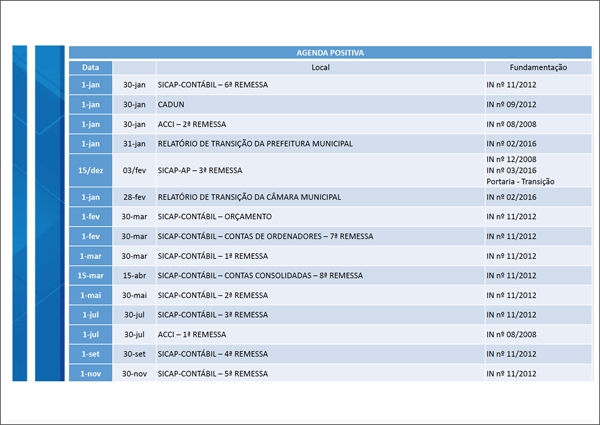
Task: Click the '28-fev' deadline cell
Action: (x=134, y=197)
